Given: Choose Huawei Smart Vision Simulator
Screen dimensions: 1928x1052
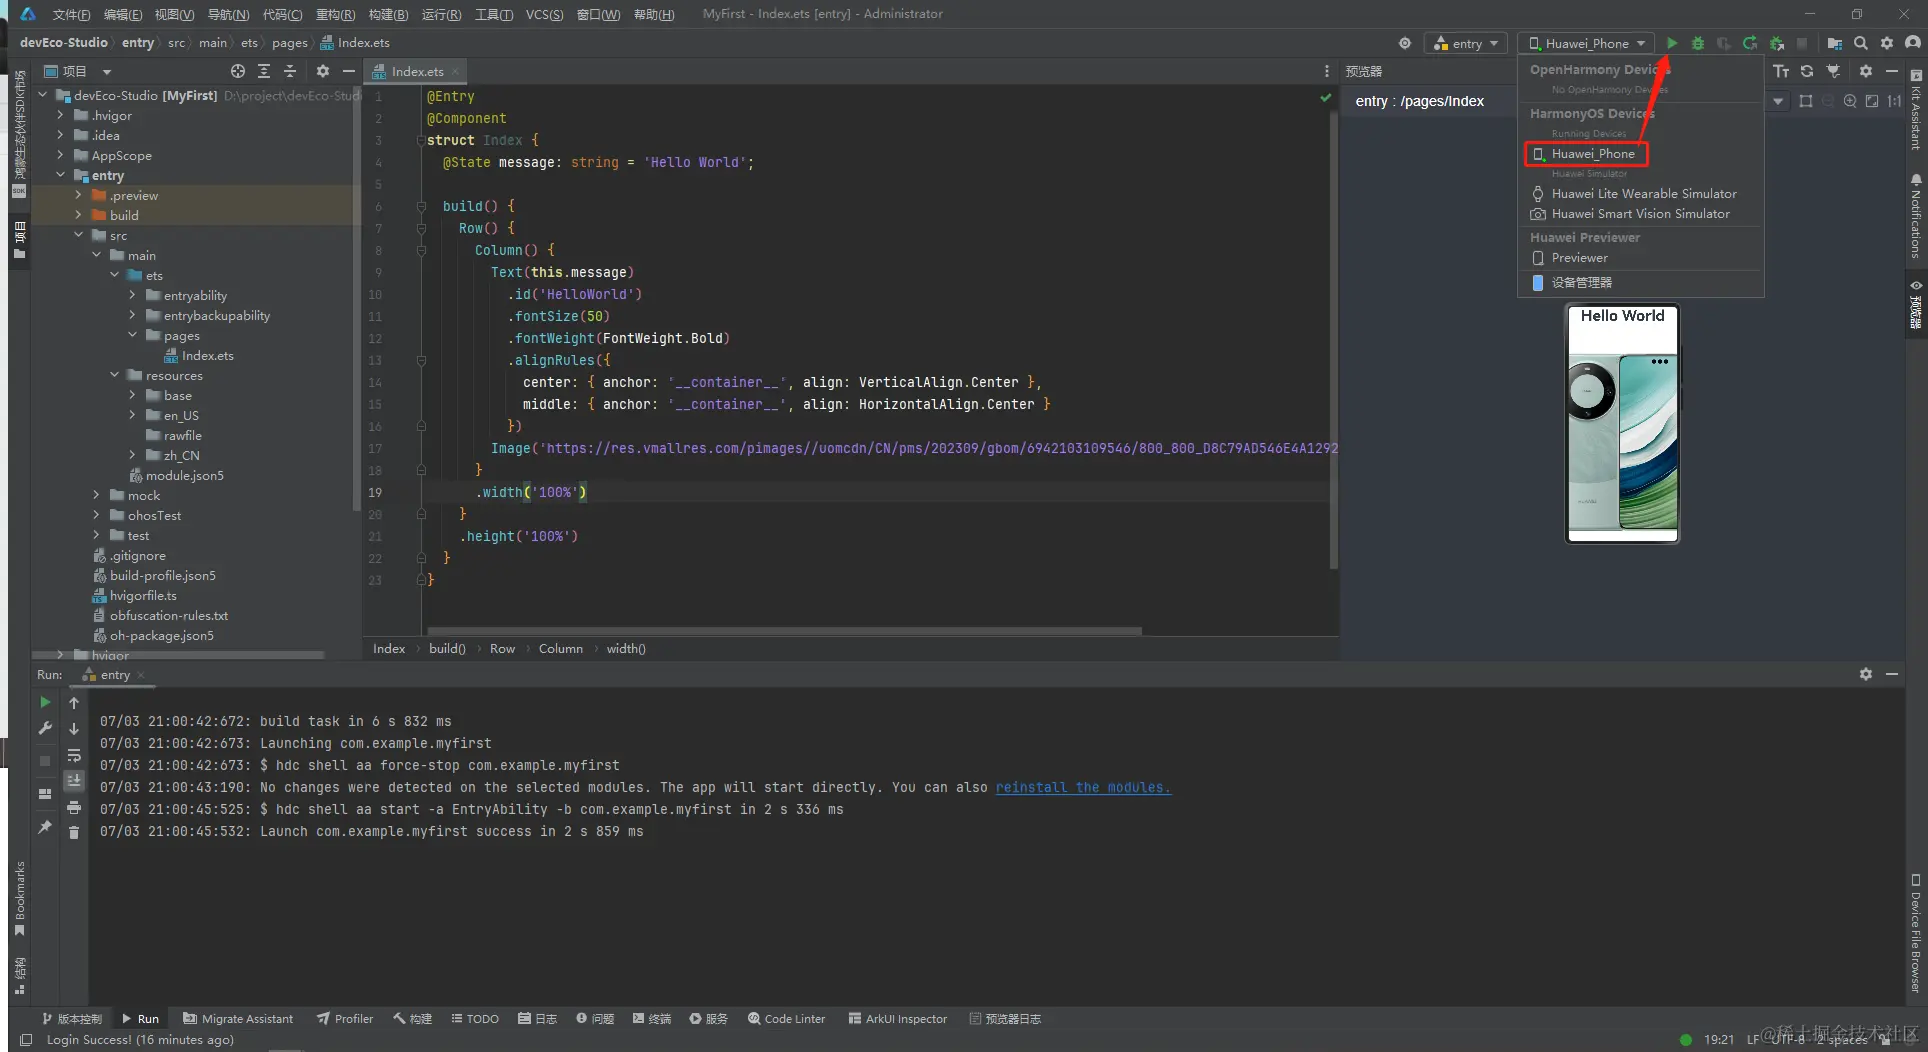Looking at the screenshot, I should tap(1640, 214).
